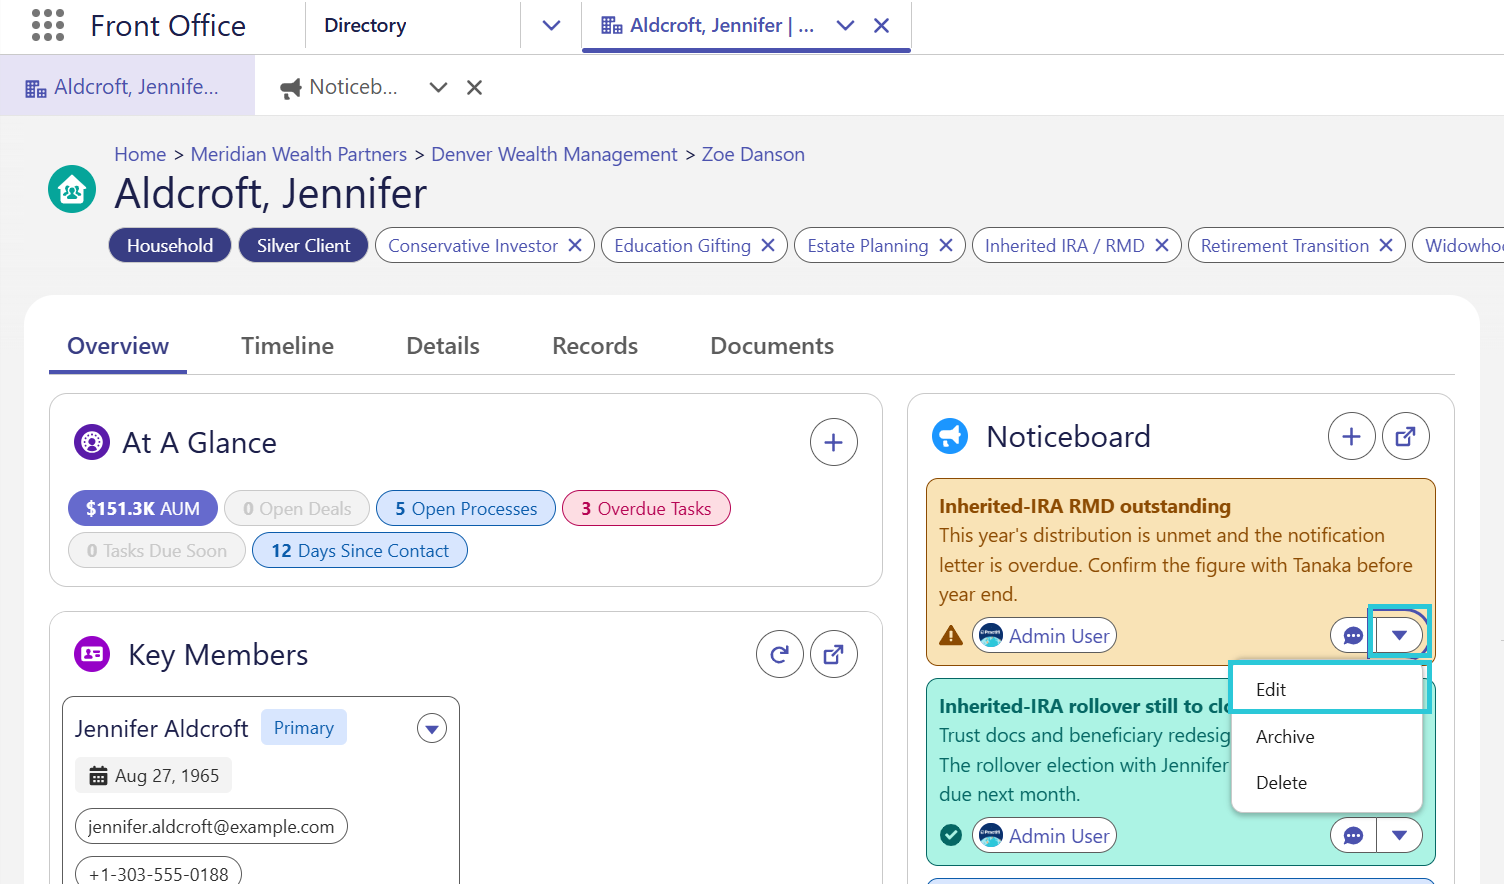The width and height of the screenshot is (1504, 884).
Task: Open Key Members in a new window
Action: tap(834, 654)
